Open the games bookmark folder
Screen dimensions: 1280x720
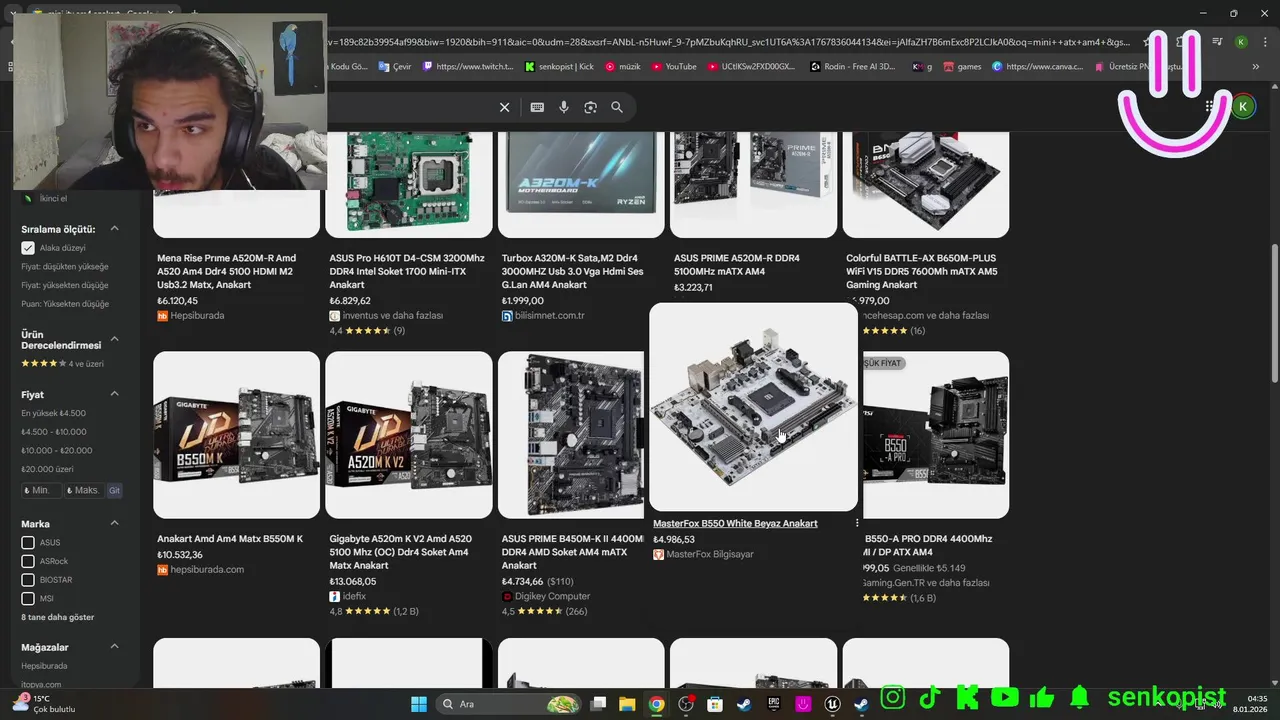click(961, 67)
